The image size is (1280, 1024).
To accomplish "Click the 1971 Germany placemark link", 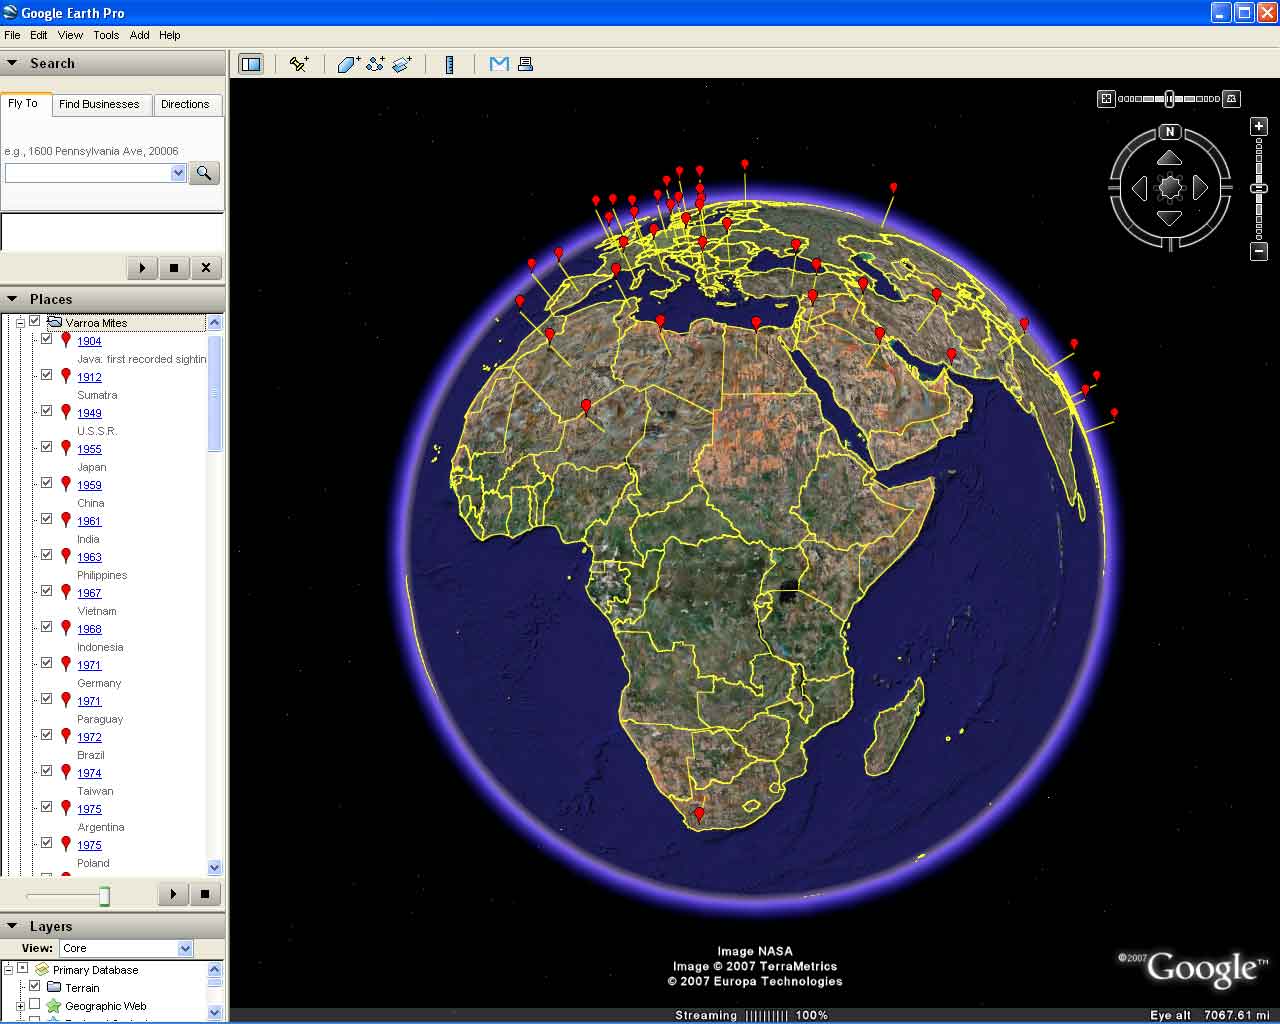I will (x=89, y=665).
